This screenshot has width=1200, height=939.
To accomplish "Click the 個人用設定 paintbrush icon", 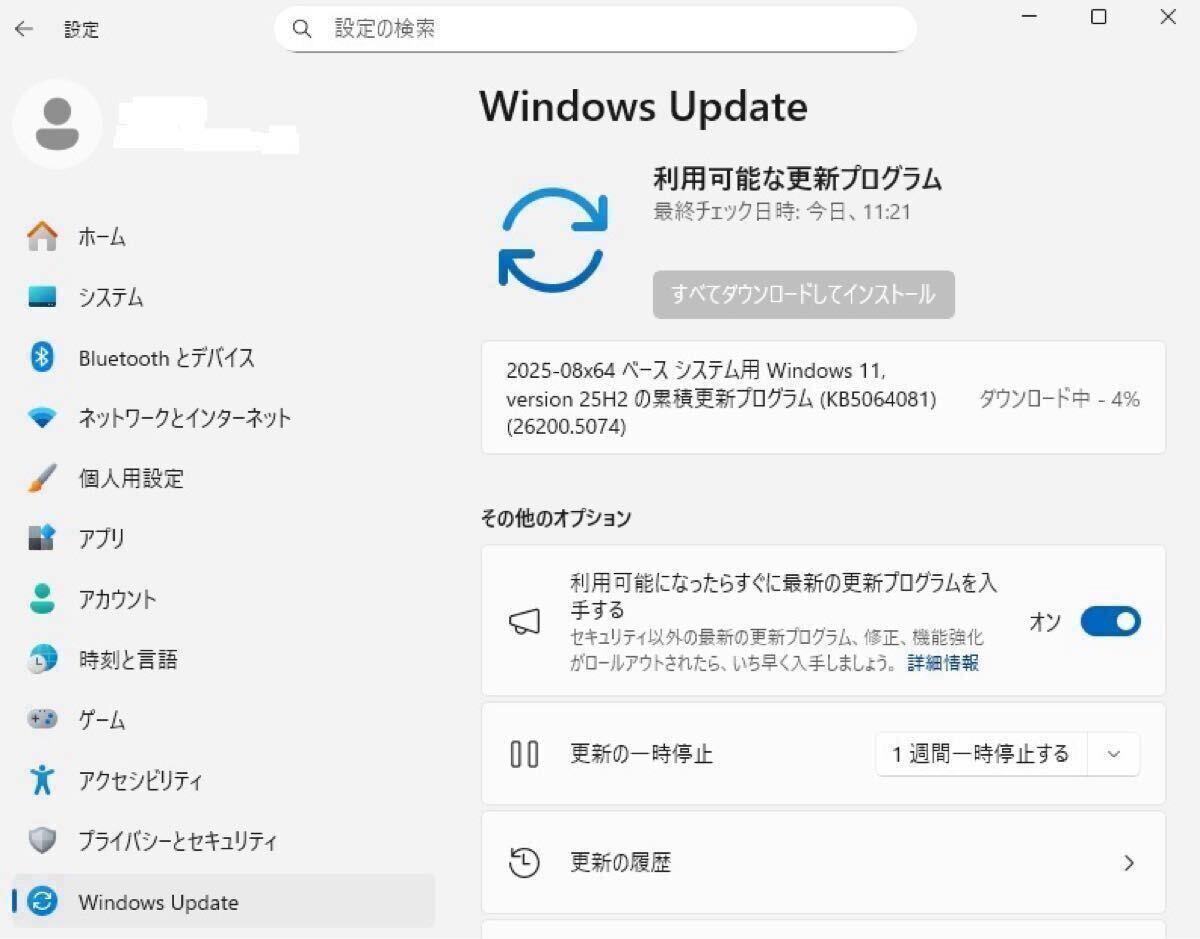I will click(x=42, y=478).
